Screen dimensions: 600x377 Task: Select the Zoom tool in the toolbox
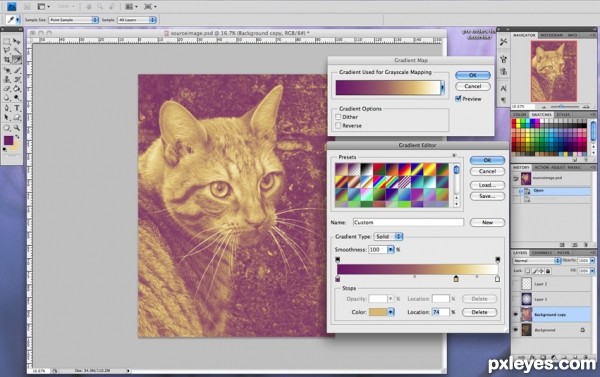(17, 128)
